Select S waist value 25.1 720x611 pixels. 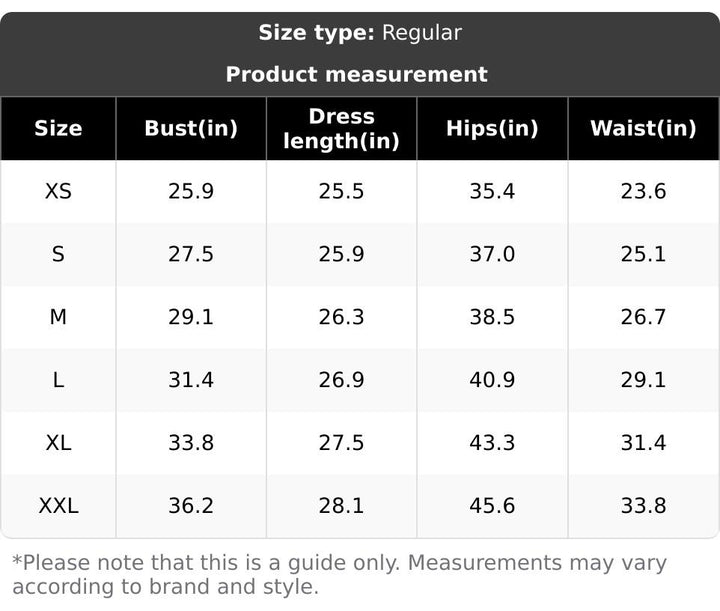[x=643, y=254]
